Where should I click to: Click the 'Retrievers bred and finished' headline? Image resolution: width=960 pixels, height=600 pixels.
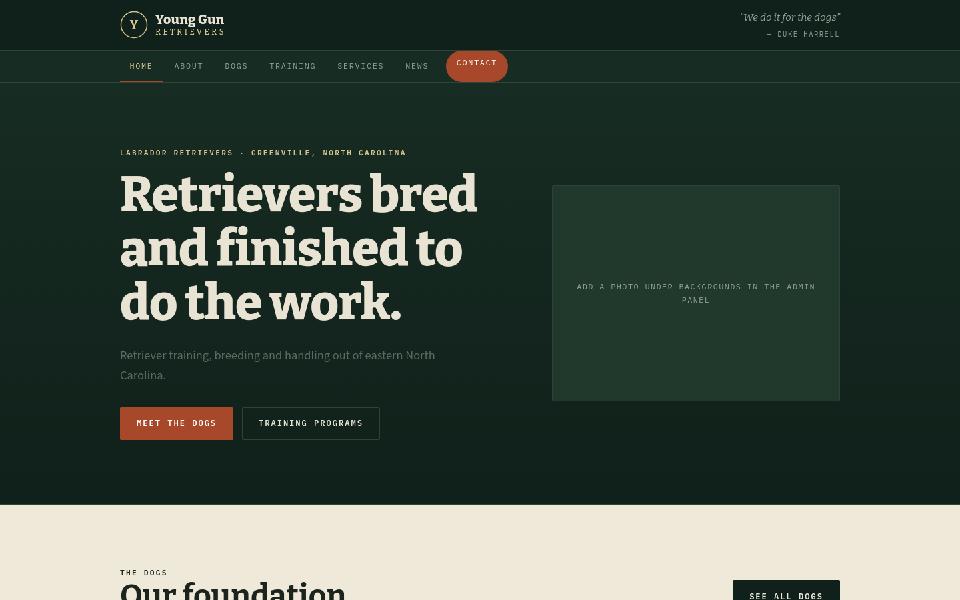point(299,247)
